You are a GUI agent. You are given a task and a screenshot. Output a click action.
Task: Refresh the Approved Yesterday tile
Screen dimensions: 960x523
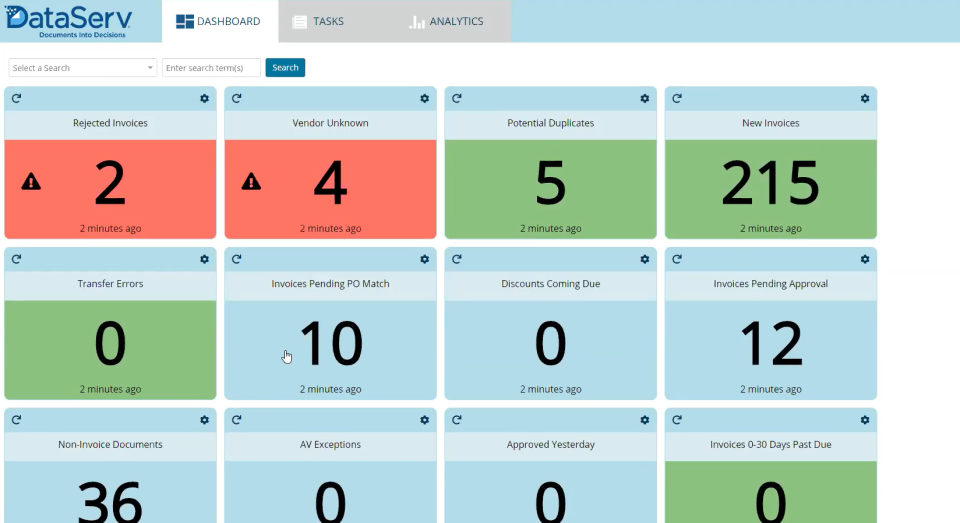pos(457,420)
